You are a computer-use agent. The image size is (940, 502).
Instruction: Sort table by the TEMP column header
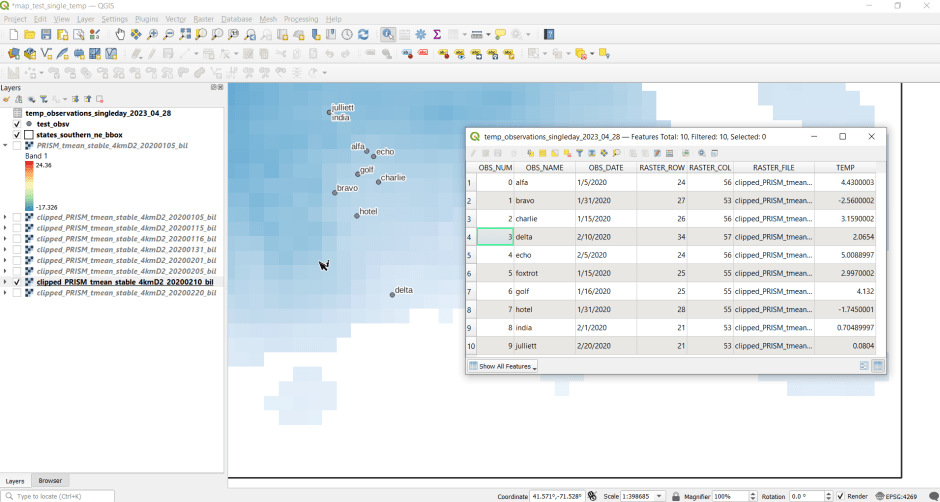[x=845, y=168]
